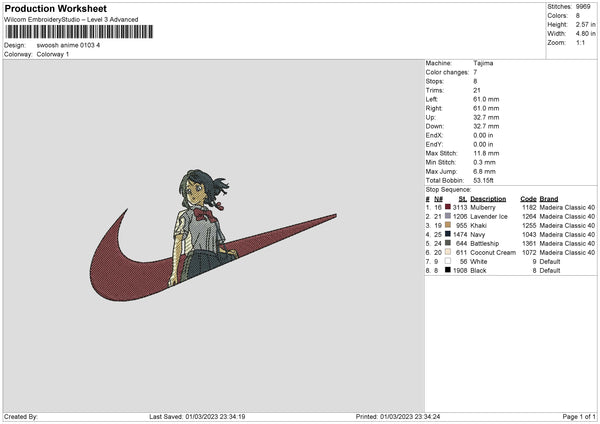Click the White color swatch
The height and width of the screenshot is (424, 600).
point(448,261)
